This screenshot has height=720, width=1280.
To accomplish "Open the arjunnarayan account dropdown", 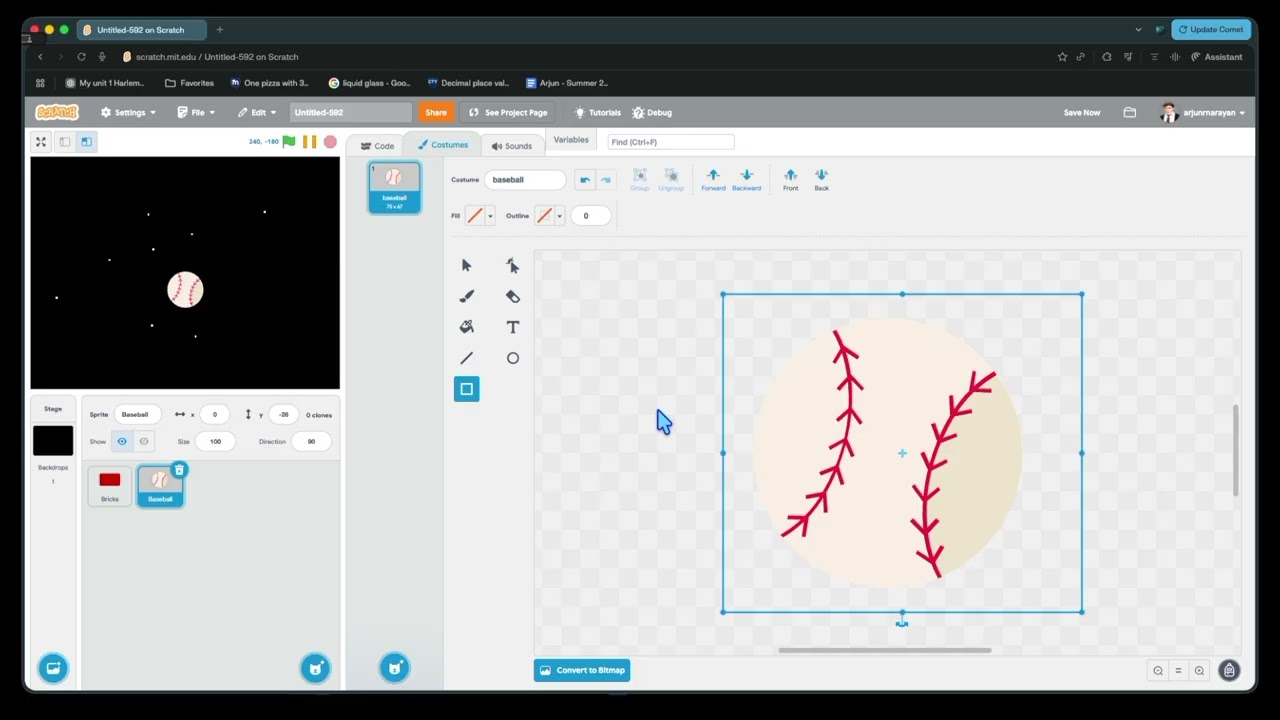I will (x=1203, y=113).
